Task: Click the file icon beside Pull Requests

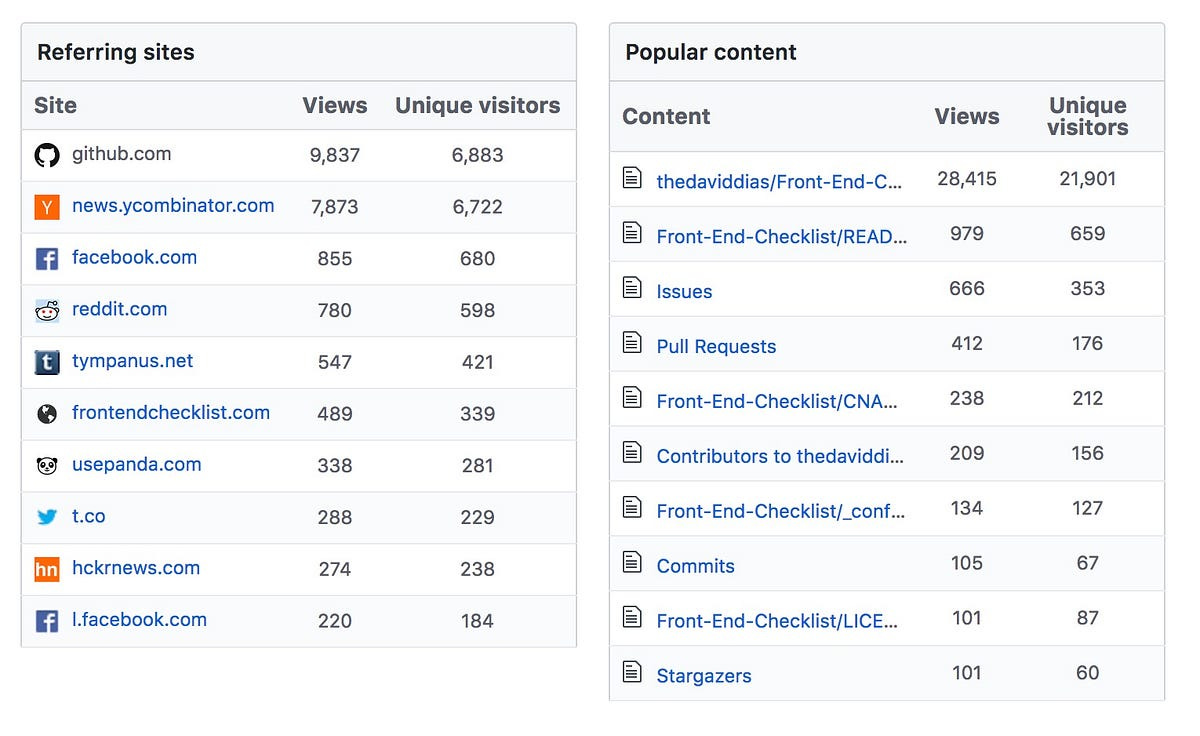Action: click(632, 343)
